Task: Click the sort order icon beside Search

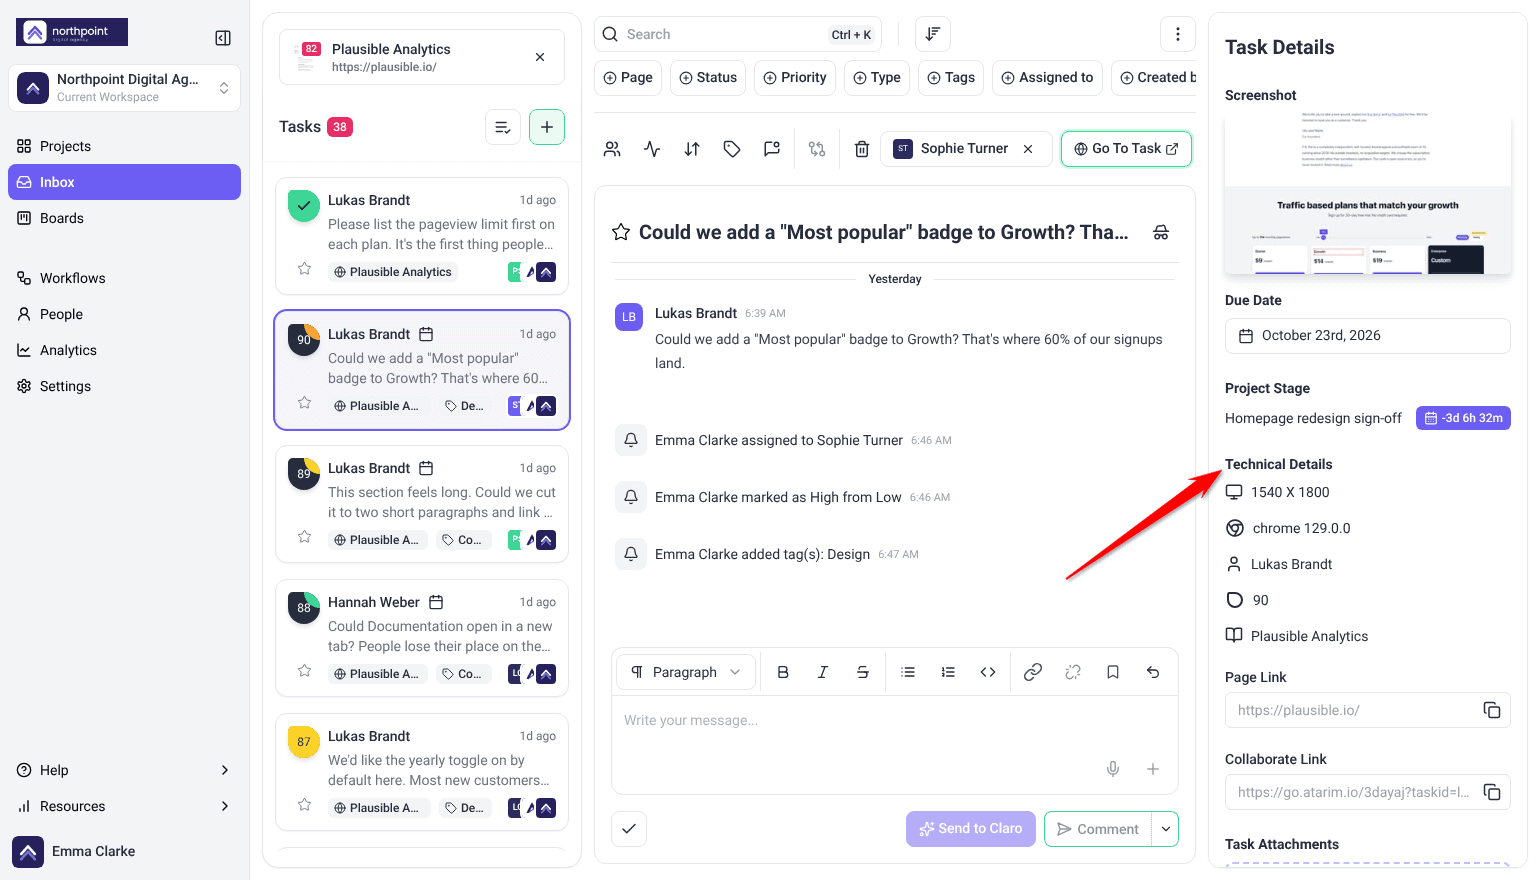Action: (x=932, y=34)
